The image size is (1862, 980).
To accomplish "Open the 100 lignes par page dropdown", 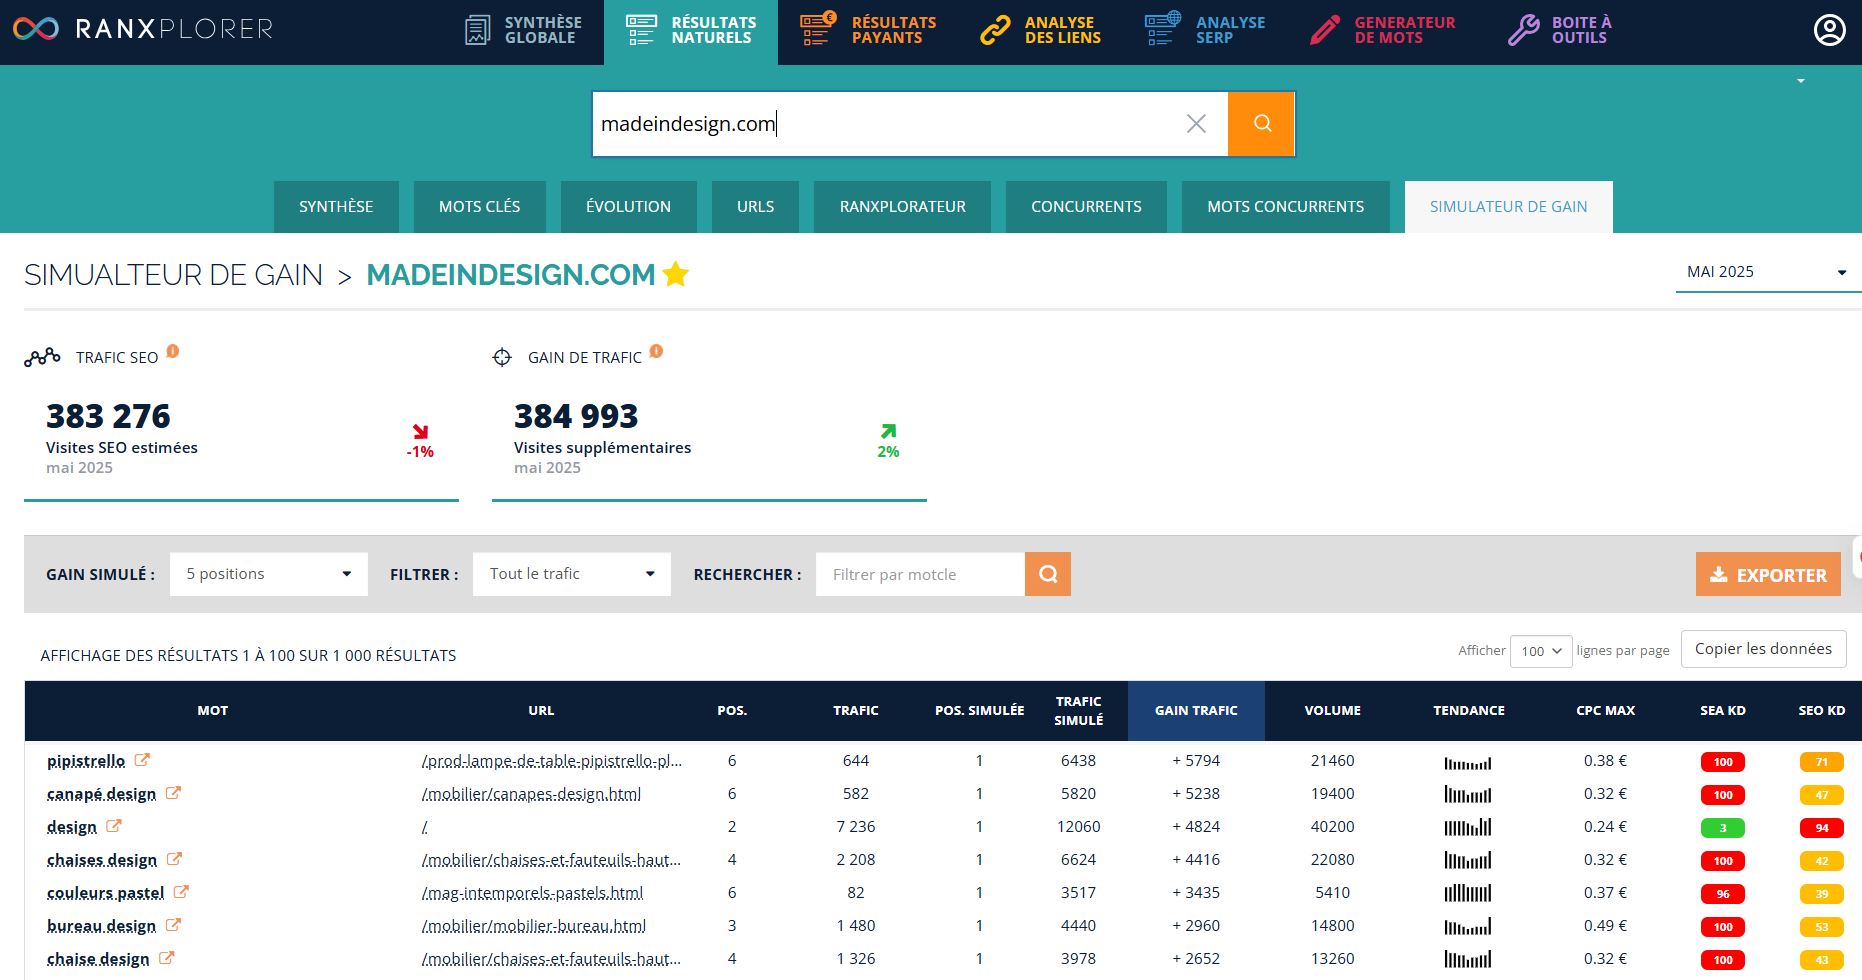I will point(1541,651).
